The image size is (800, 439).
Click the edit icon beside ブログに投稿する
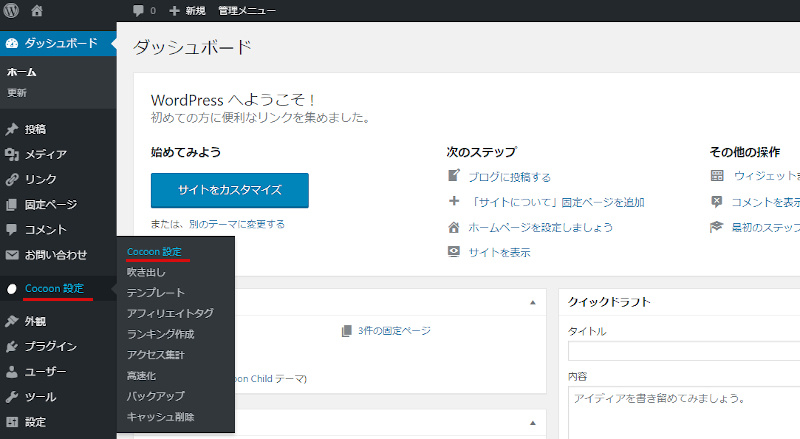(x=454, y=176)
